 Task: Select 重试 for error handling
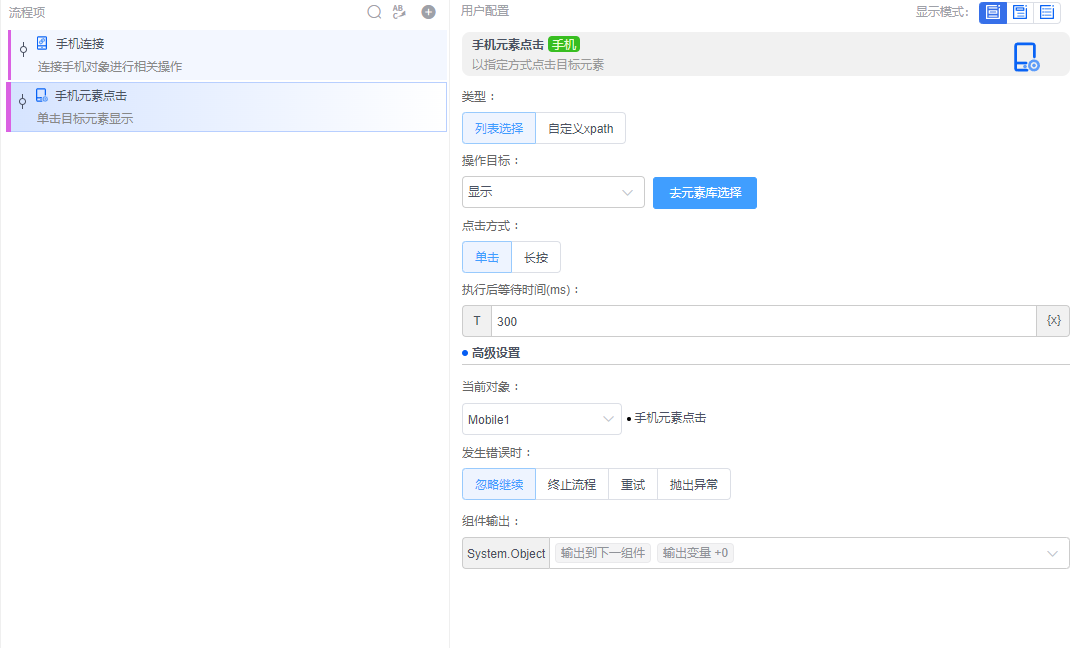click(632, 483)
